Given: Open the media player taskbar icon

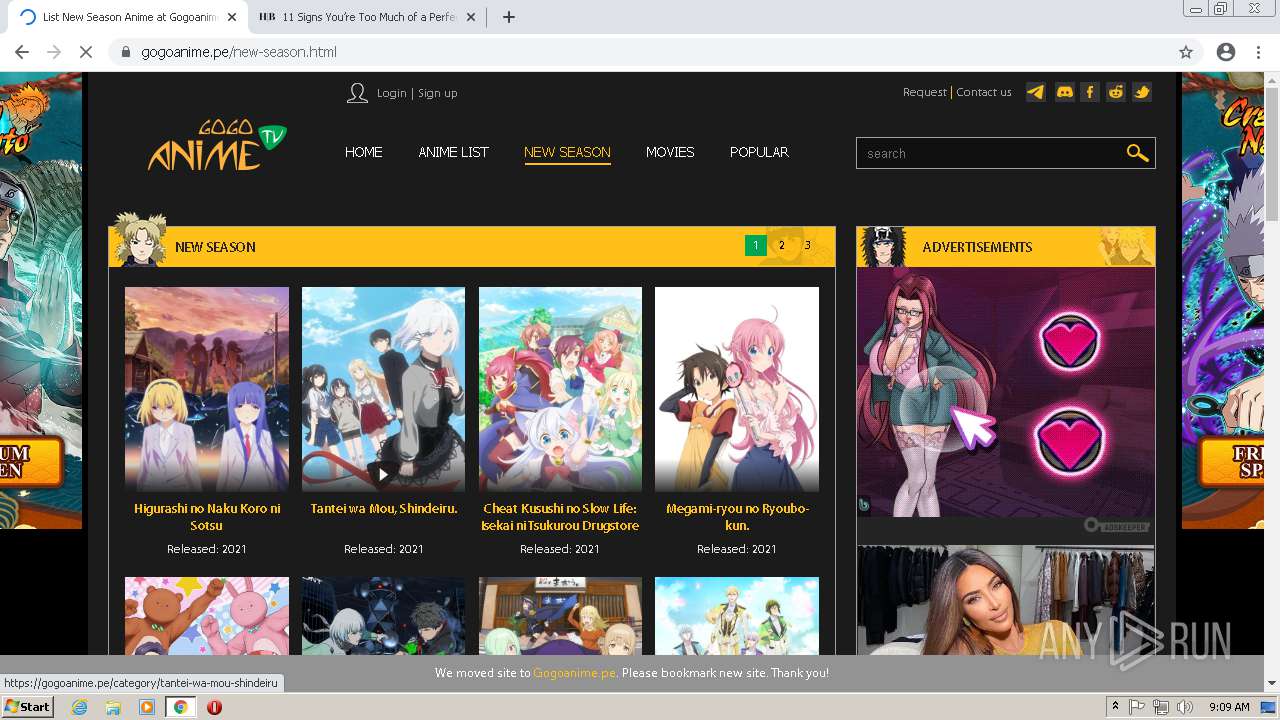Looking at the screenshot, I should coord(147,707).
